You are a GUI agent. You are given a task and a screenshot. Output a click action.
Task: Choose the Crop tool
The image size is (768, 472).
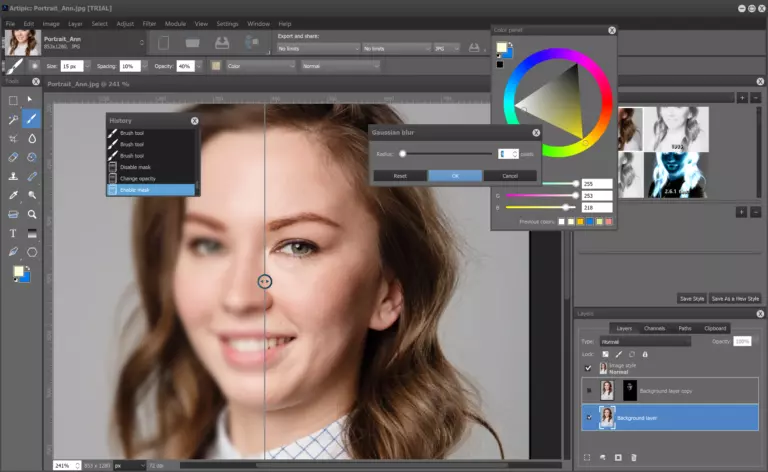[x=13, y=138]
